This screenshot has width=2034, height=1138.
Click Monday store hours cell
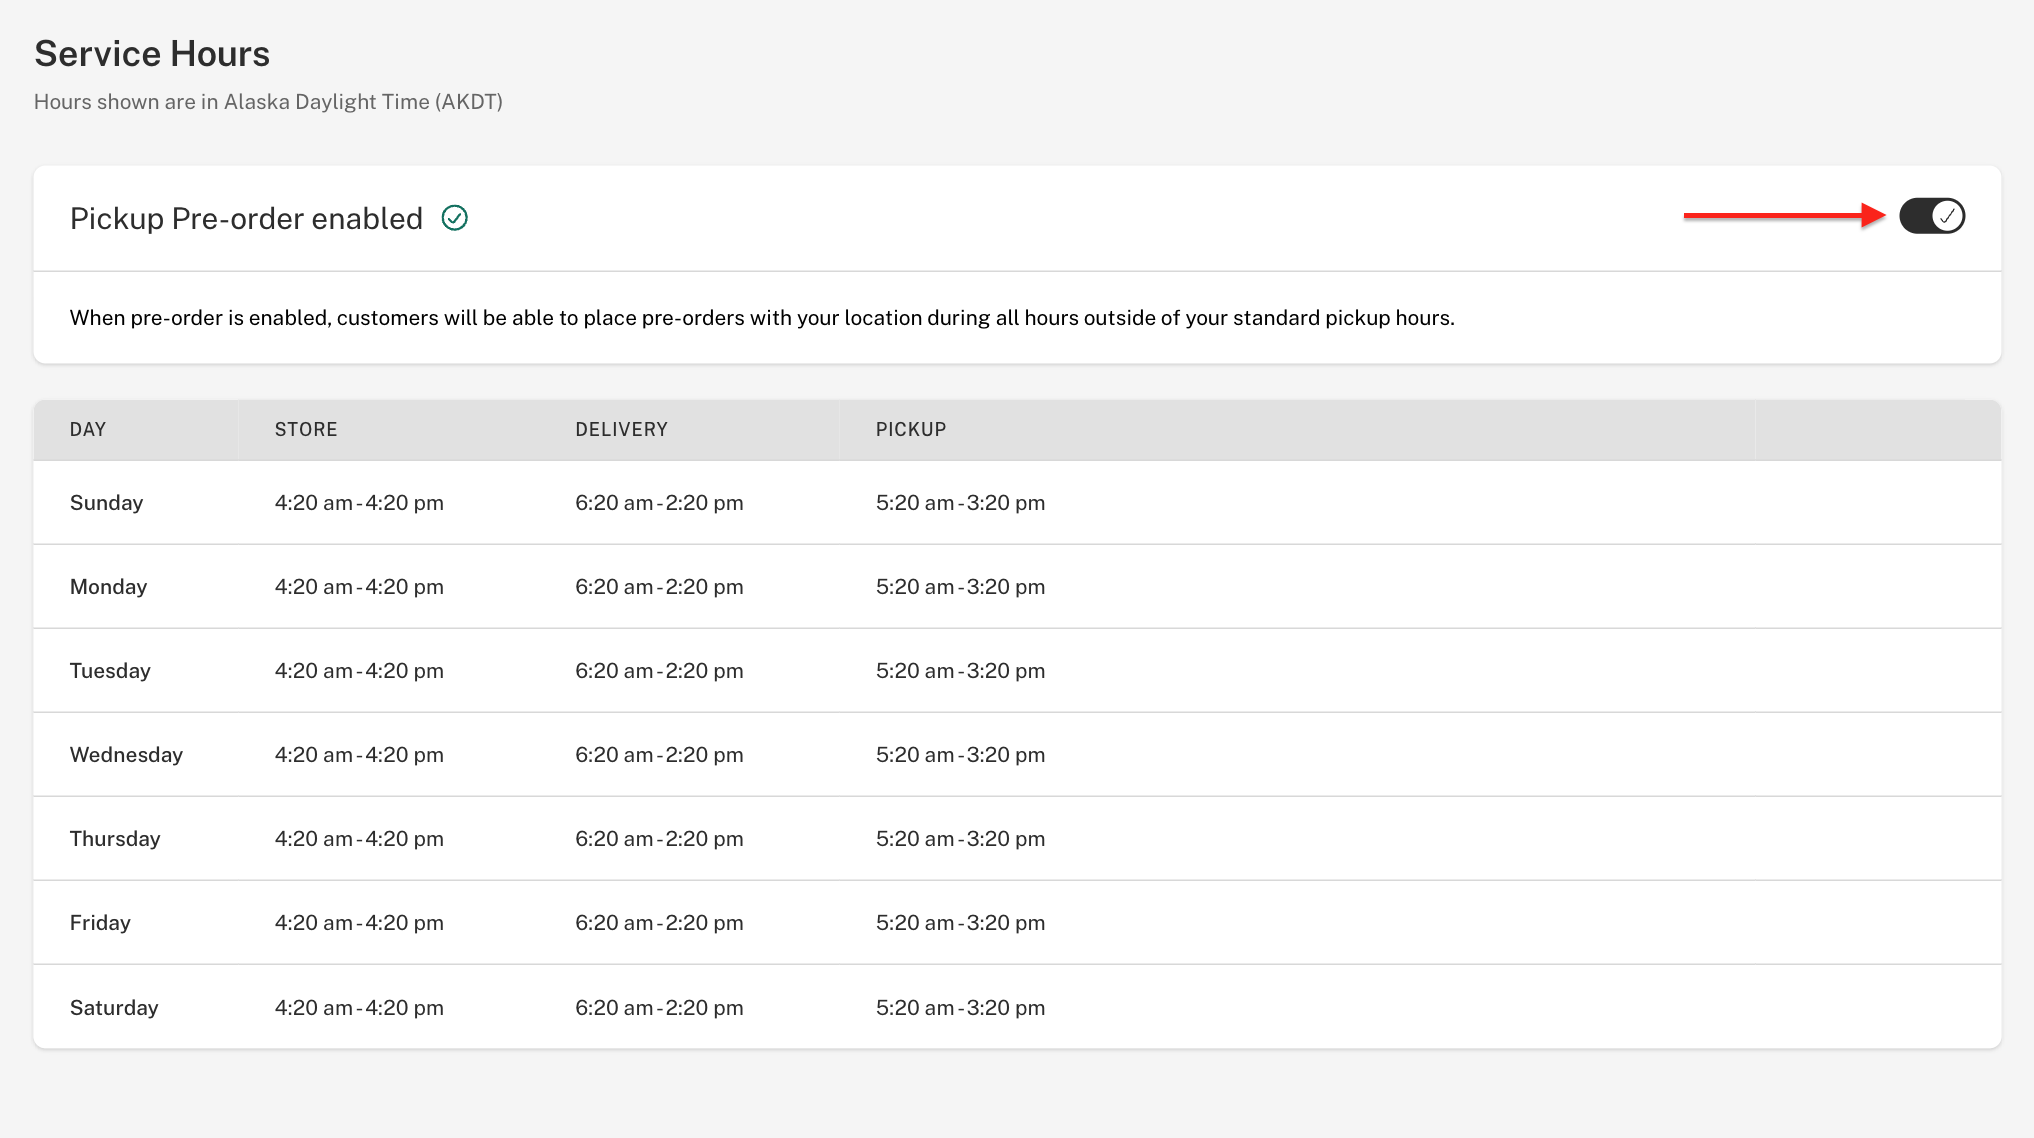tap(359, 587)
